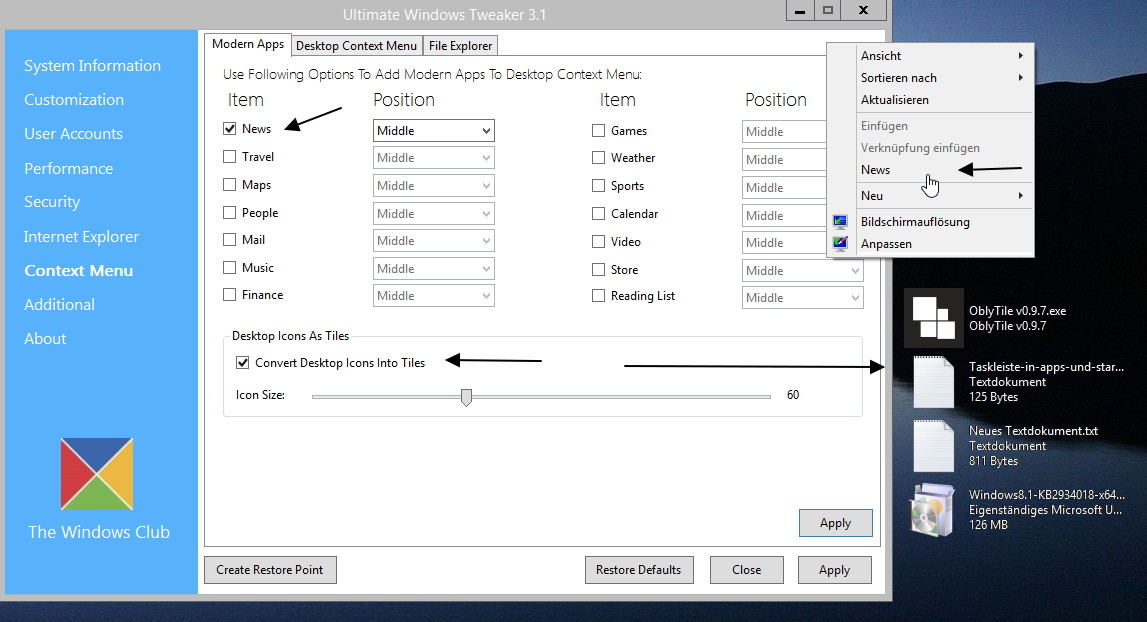Image resolution: width=1147 pixels, height=622 pixels.
Task: Expand the Maps row Position dropdown
Action: [x=434, y=186]
